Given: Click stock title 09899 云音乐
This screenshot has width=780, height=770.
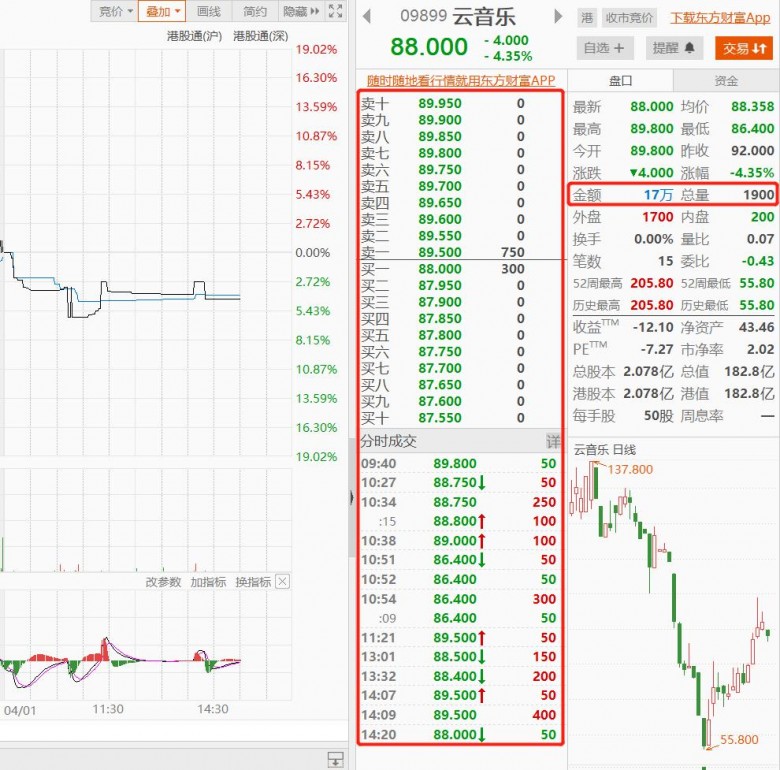Looking at the screenshot, I should [x=458, y=17].
